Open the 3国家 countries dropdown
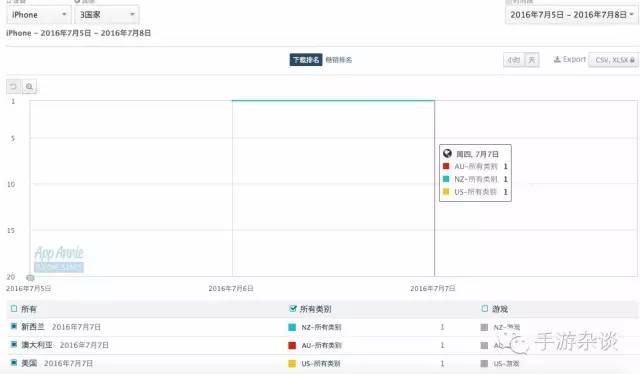This screenshot has width=640, height=374. point(107,15)
